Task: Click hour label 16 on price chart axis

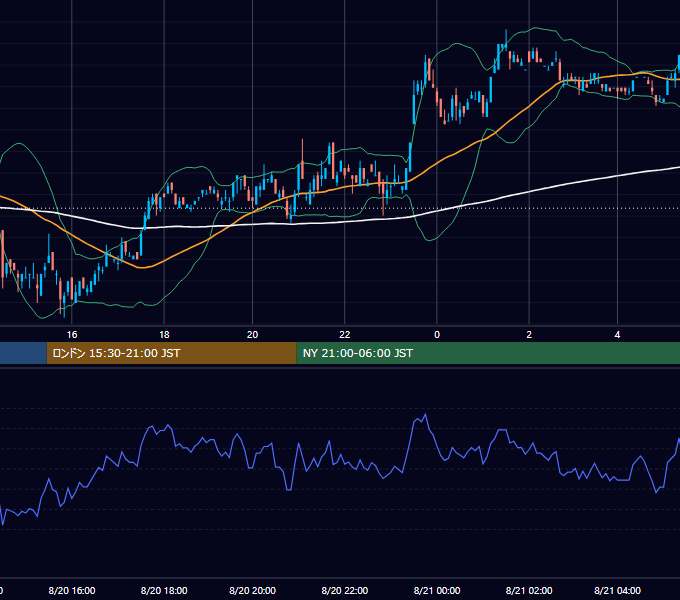Action: pos(72,335)
